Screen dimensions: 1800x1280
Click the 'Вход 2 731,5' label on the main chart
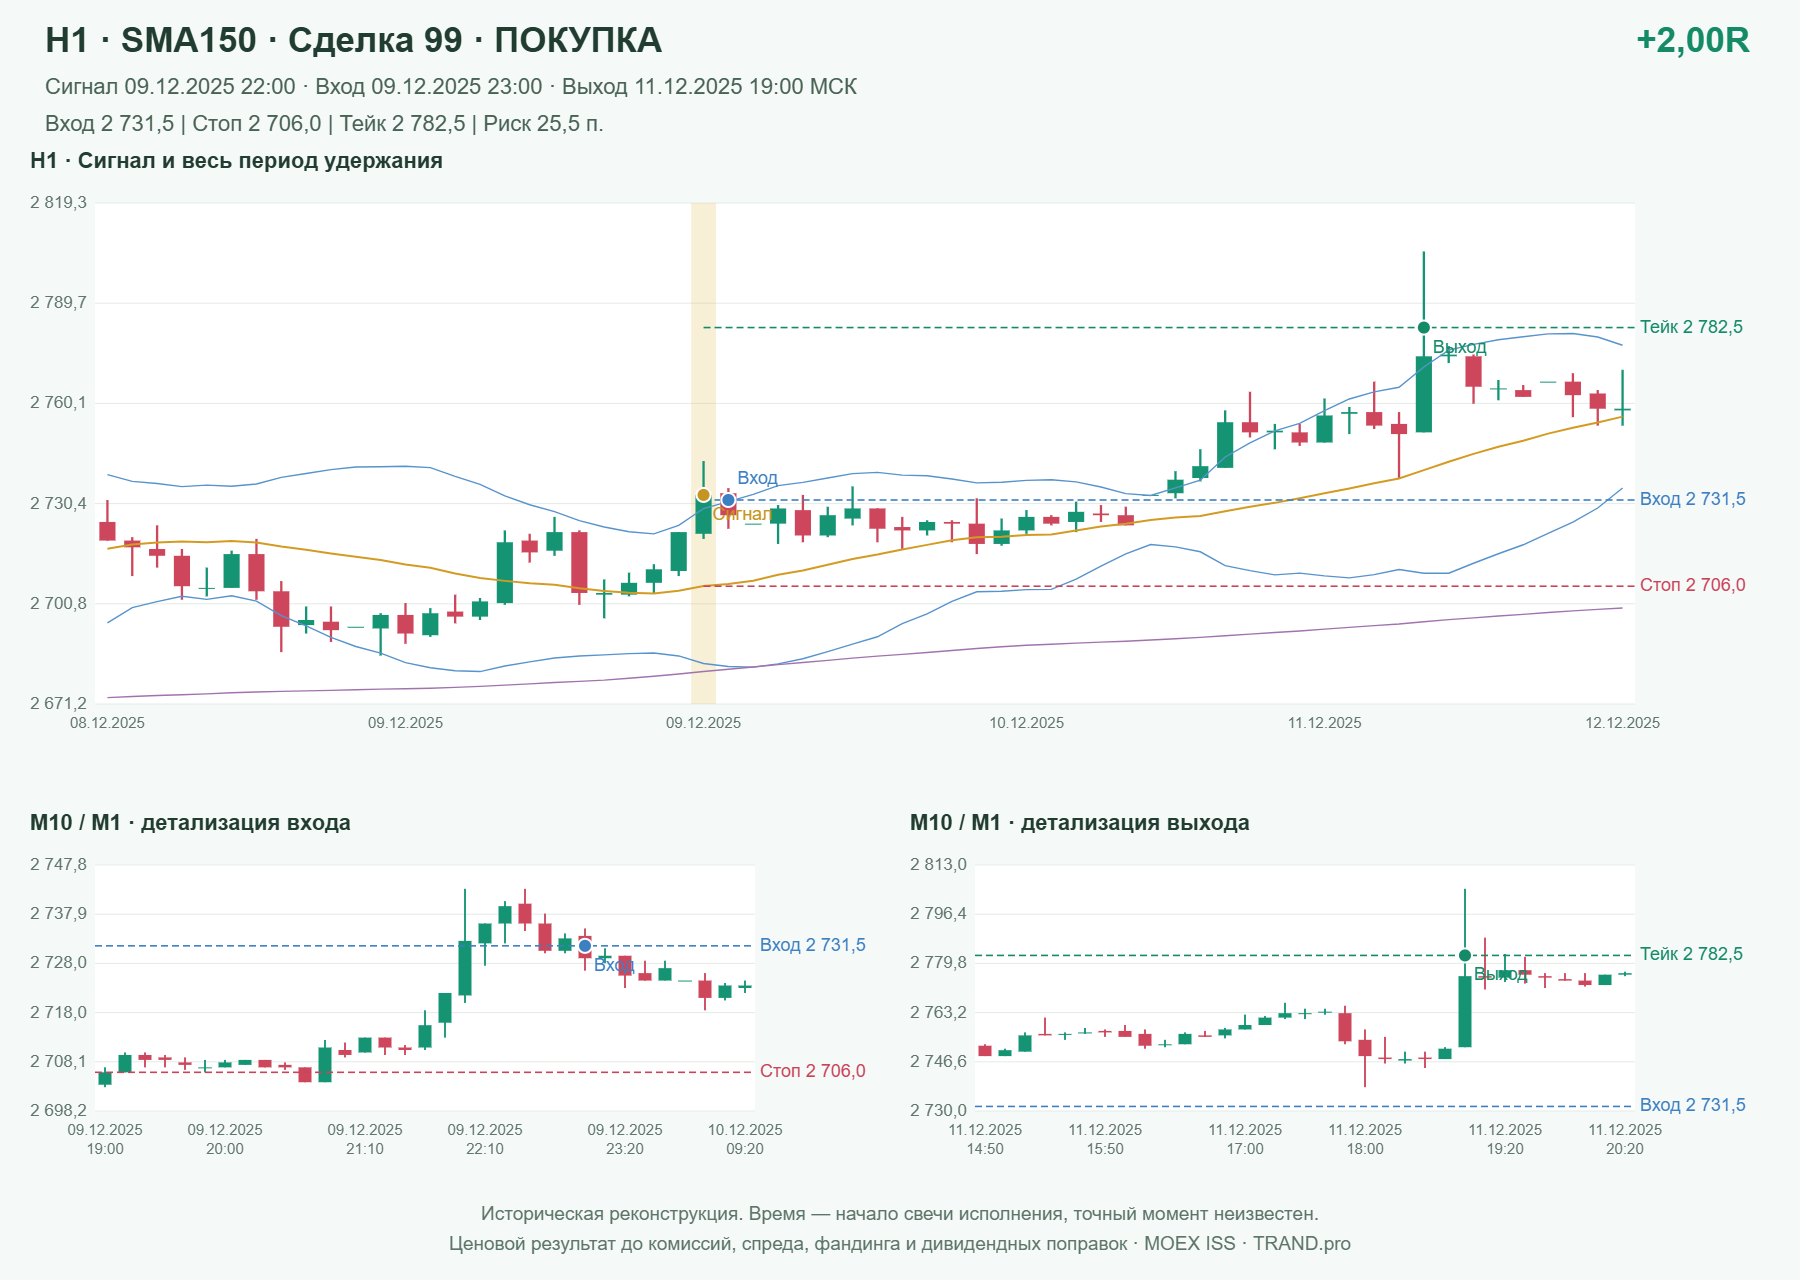tap(1692, 499)
